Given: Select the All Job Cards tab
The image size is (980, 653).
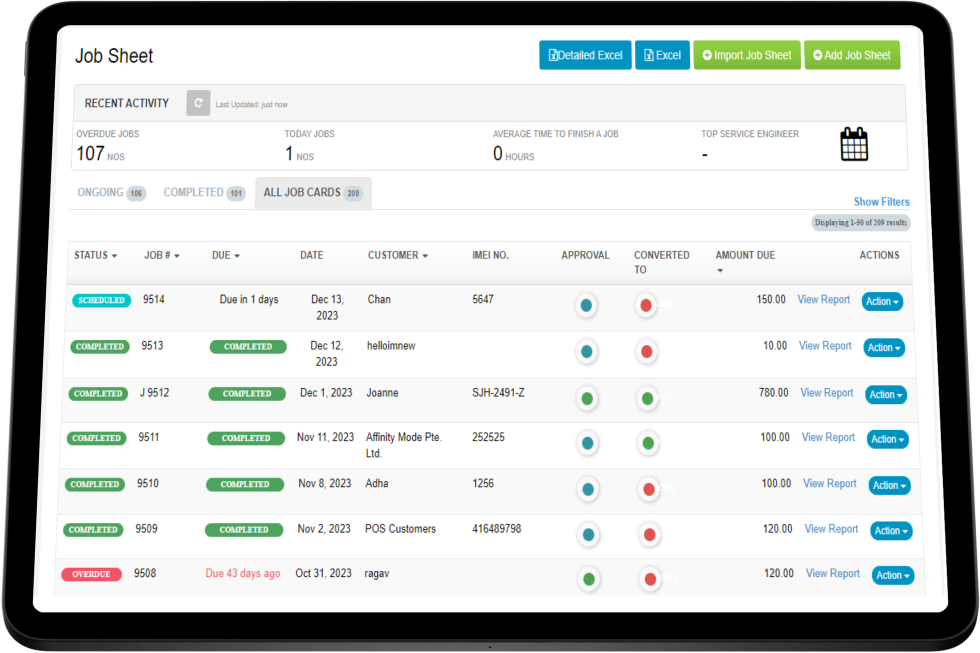Looking at the screenshot, I should 313,192.
